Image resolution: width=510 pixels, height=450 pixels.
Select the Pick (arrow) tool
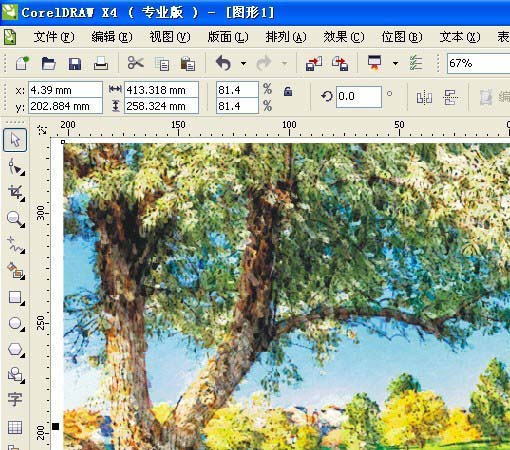15,140
